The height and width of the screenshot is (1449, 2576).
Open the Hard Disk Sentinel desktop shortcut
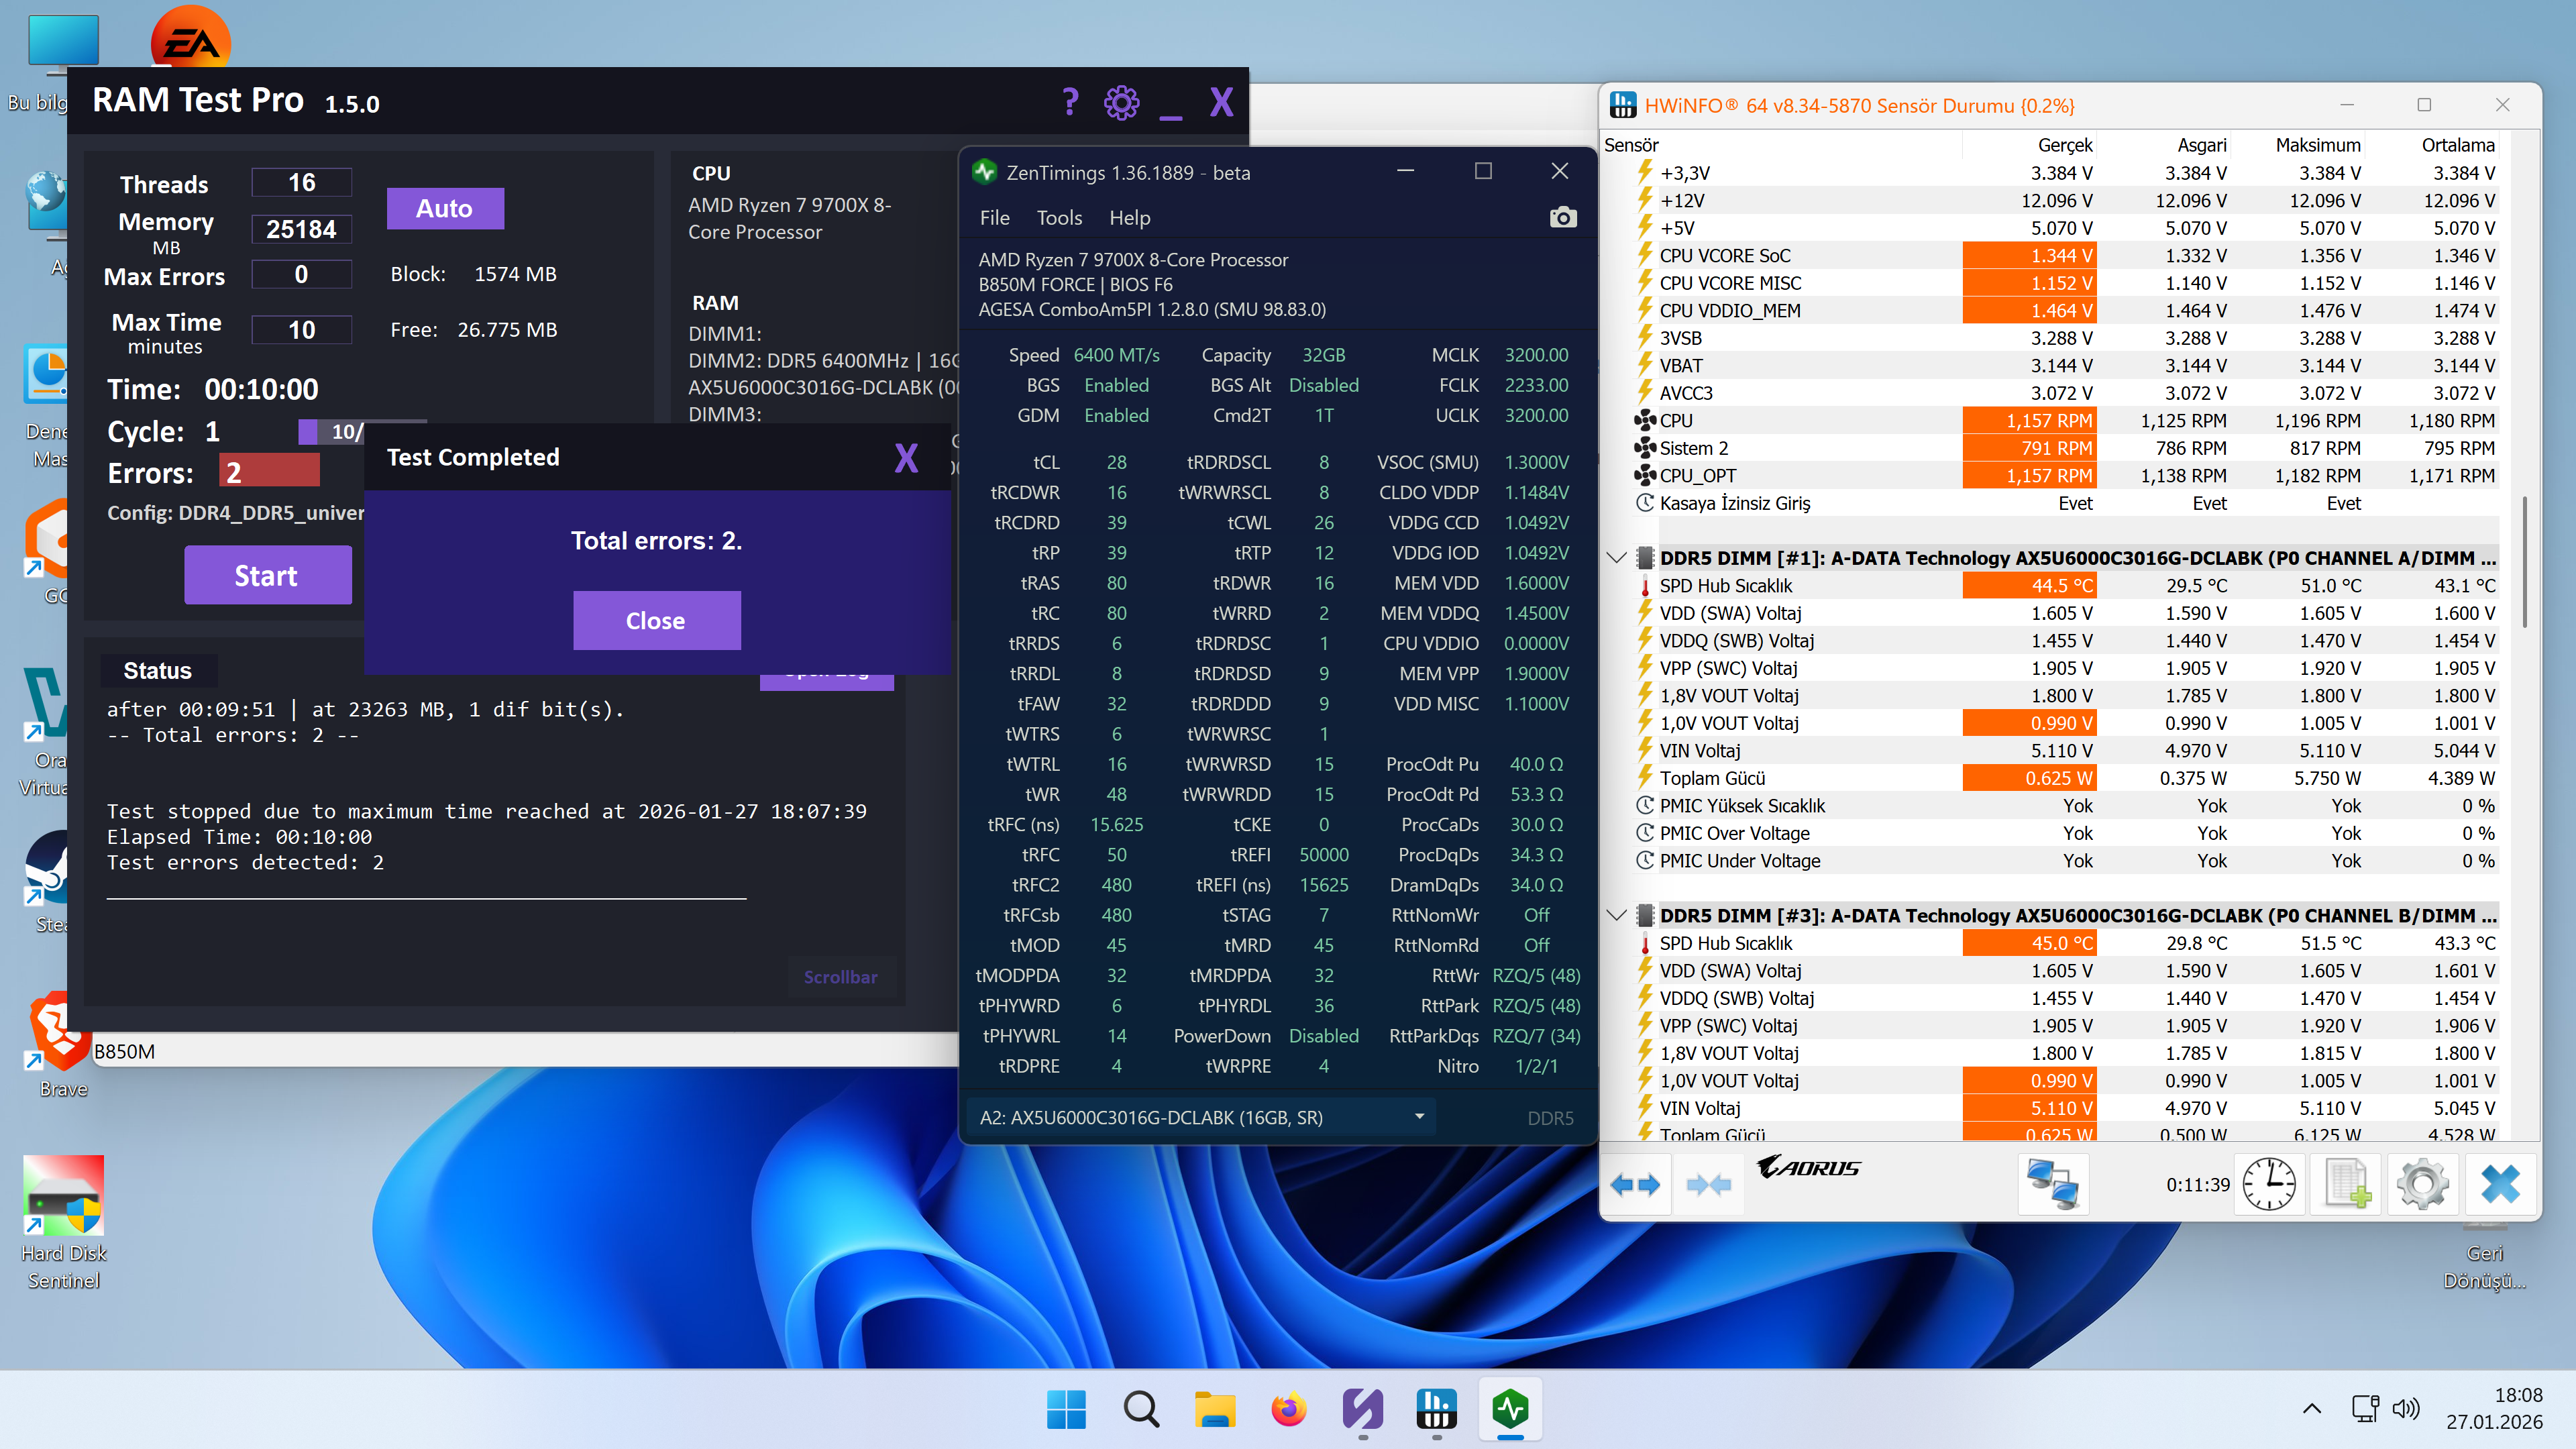point(63,1223)
